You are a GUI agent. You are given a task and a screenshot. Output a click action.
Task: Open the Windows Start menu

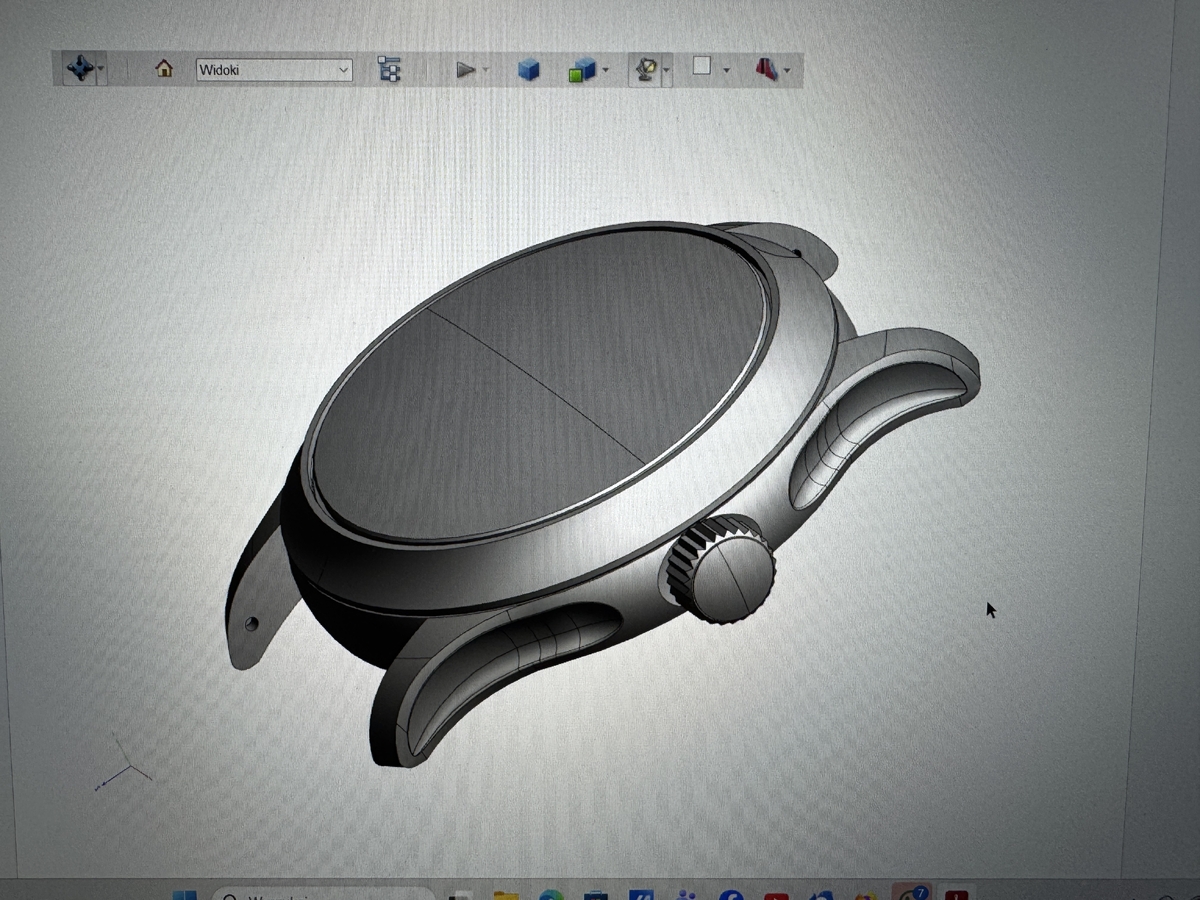pyautogui.click(x=184, y=896)
